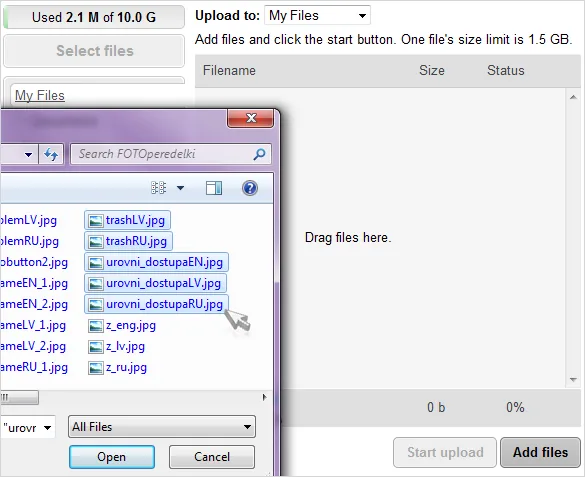Select the file ending lemRU.jpg
The image size is (585, 477).
[x=29, y=241]
